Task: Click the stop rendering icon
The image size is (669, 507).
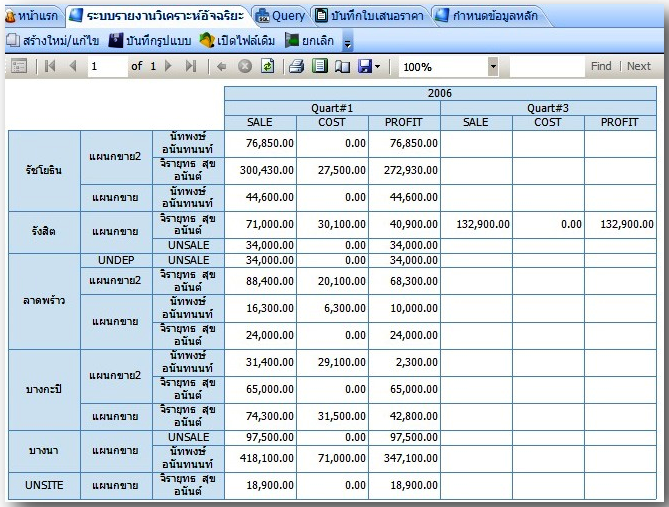Action: [x=245, y=66]
